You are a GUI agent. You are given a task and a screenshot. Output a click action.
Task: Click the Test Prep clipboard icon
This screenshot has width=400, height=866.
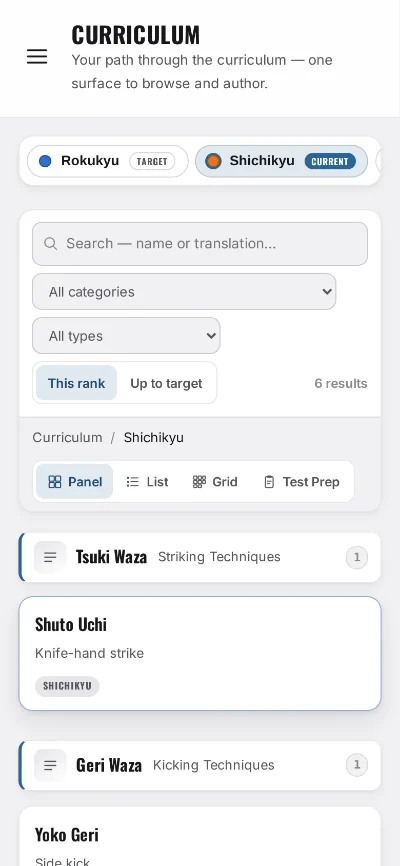[x=269, y=482]
